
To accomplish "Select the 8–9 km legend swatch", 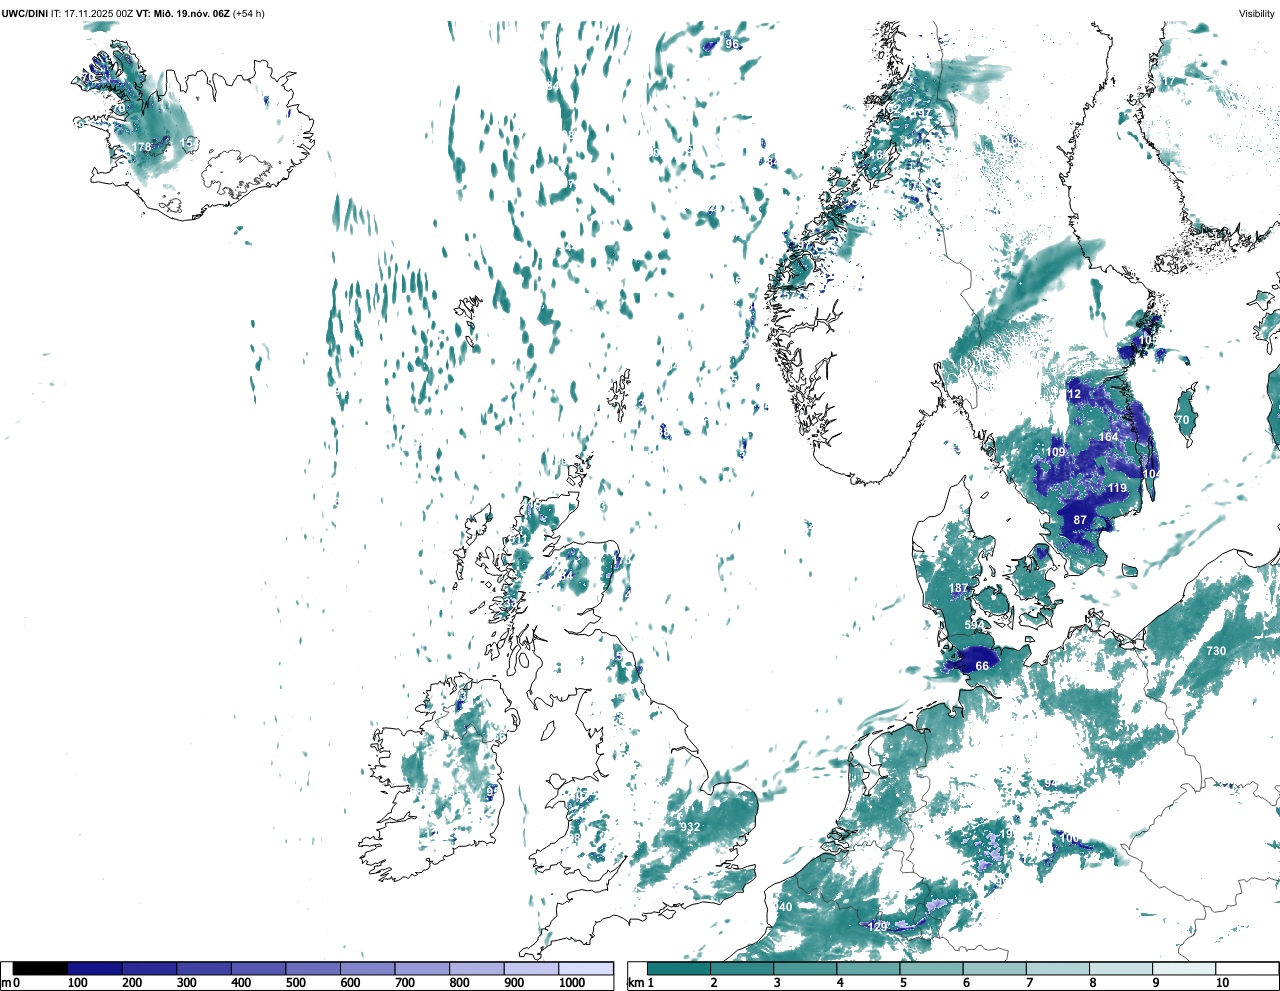I will pos(1120,968).
